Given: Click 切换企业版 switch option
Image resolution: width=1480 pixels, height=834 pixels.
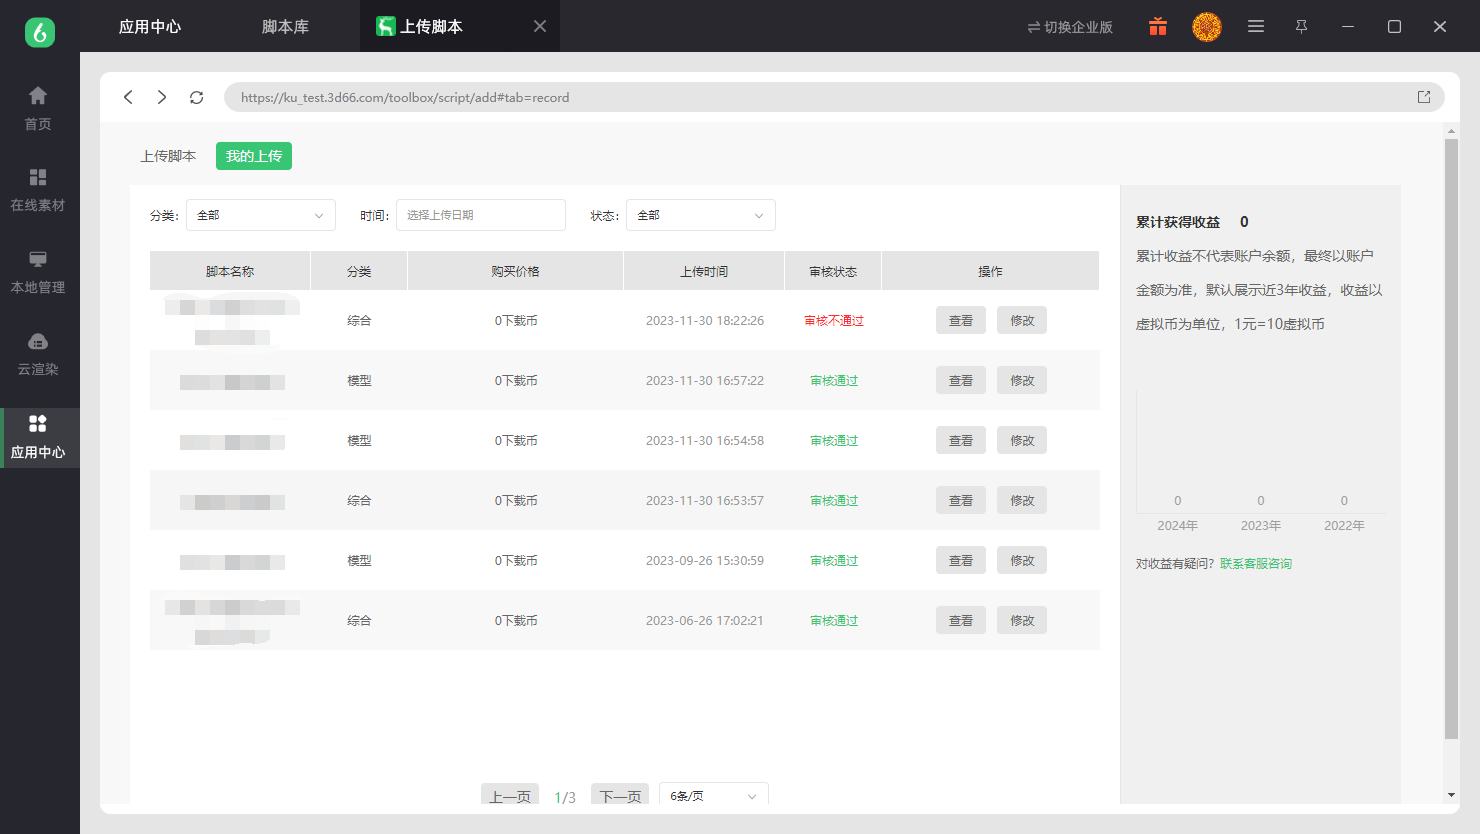Looking at the screenshot, I should coord(1070,27).
